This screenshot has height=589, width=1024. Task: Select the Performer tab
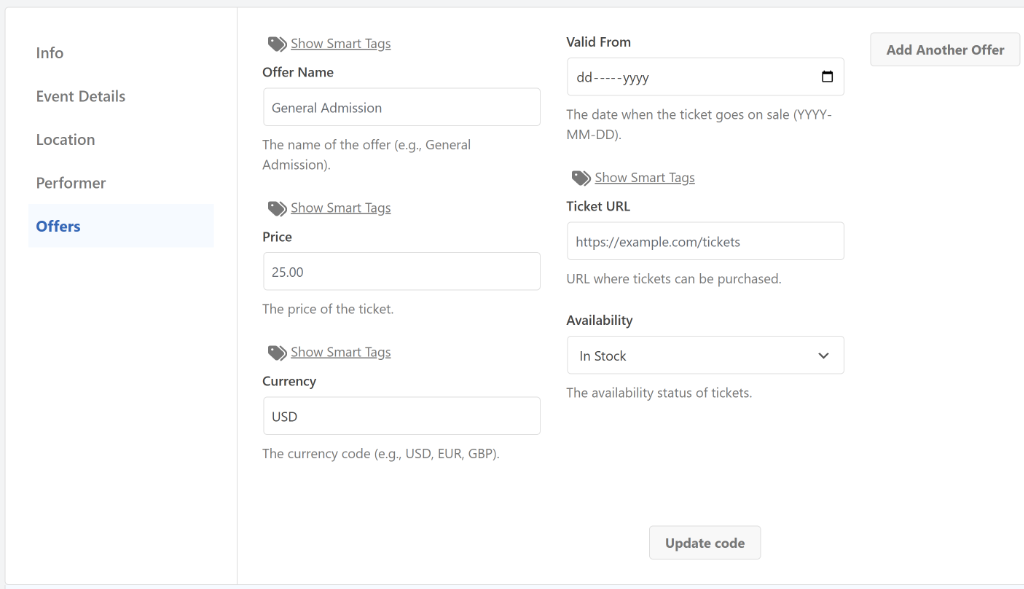pyautogui.click(x=71, y=183)
